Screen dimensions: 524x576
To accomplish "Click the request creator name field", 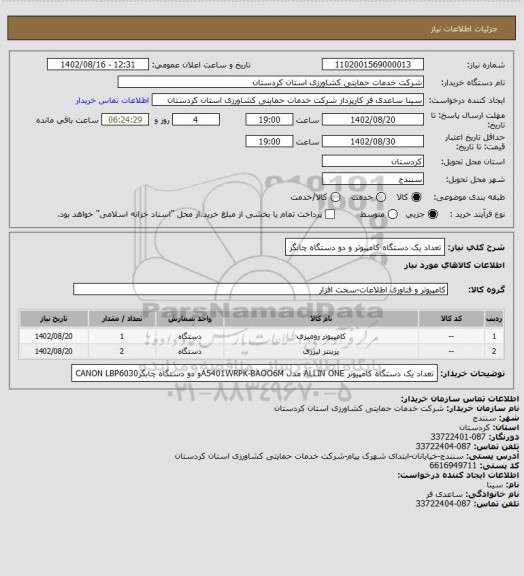I will [x=288, y=100].
